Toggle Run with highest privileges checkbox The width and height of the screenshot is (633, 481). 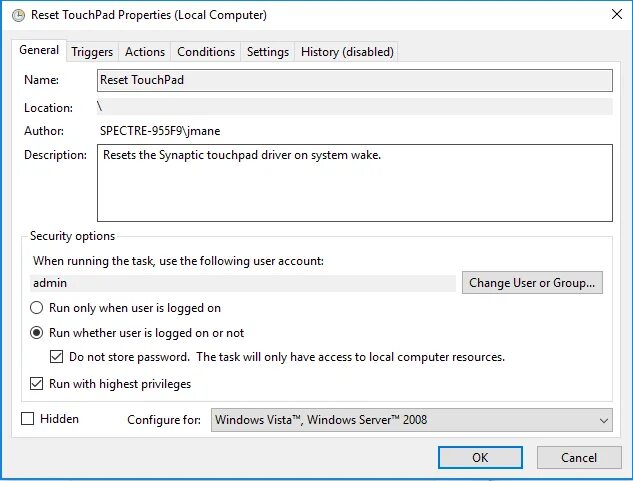[36, 384]
